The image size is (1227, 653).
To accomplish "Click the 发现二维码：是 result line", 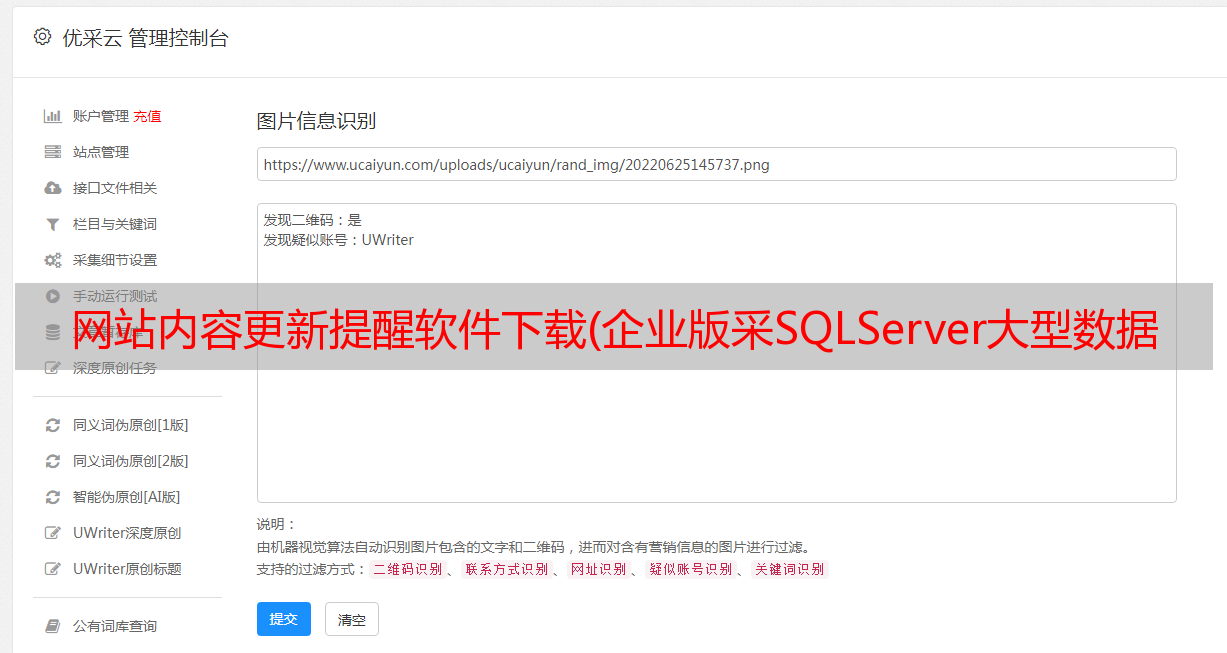I will 313,220.
